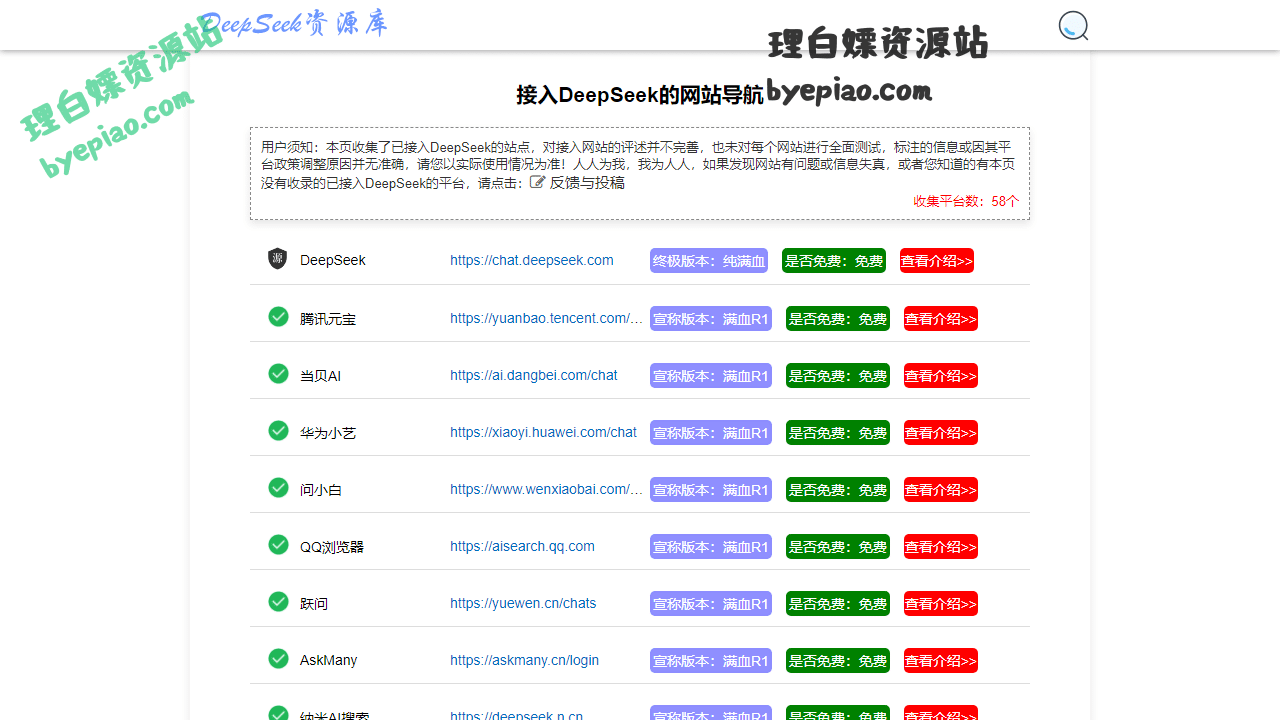The image size is (1280, 720).
Task: Click 宣称版本：满血R1 tag for QQ浏览器
Action: click(711, 547)
